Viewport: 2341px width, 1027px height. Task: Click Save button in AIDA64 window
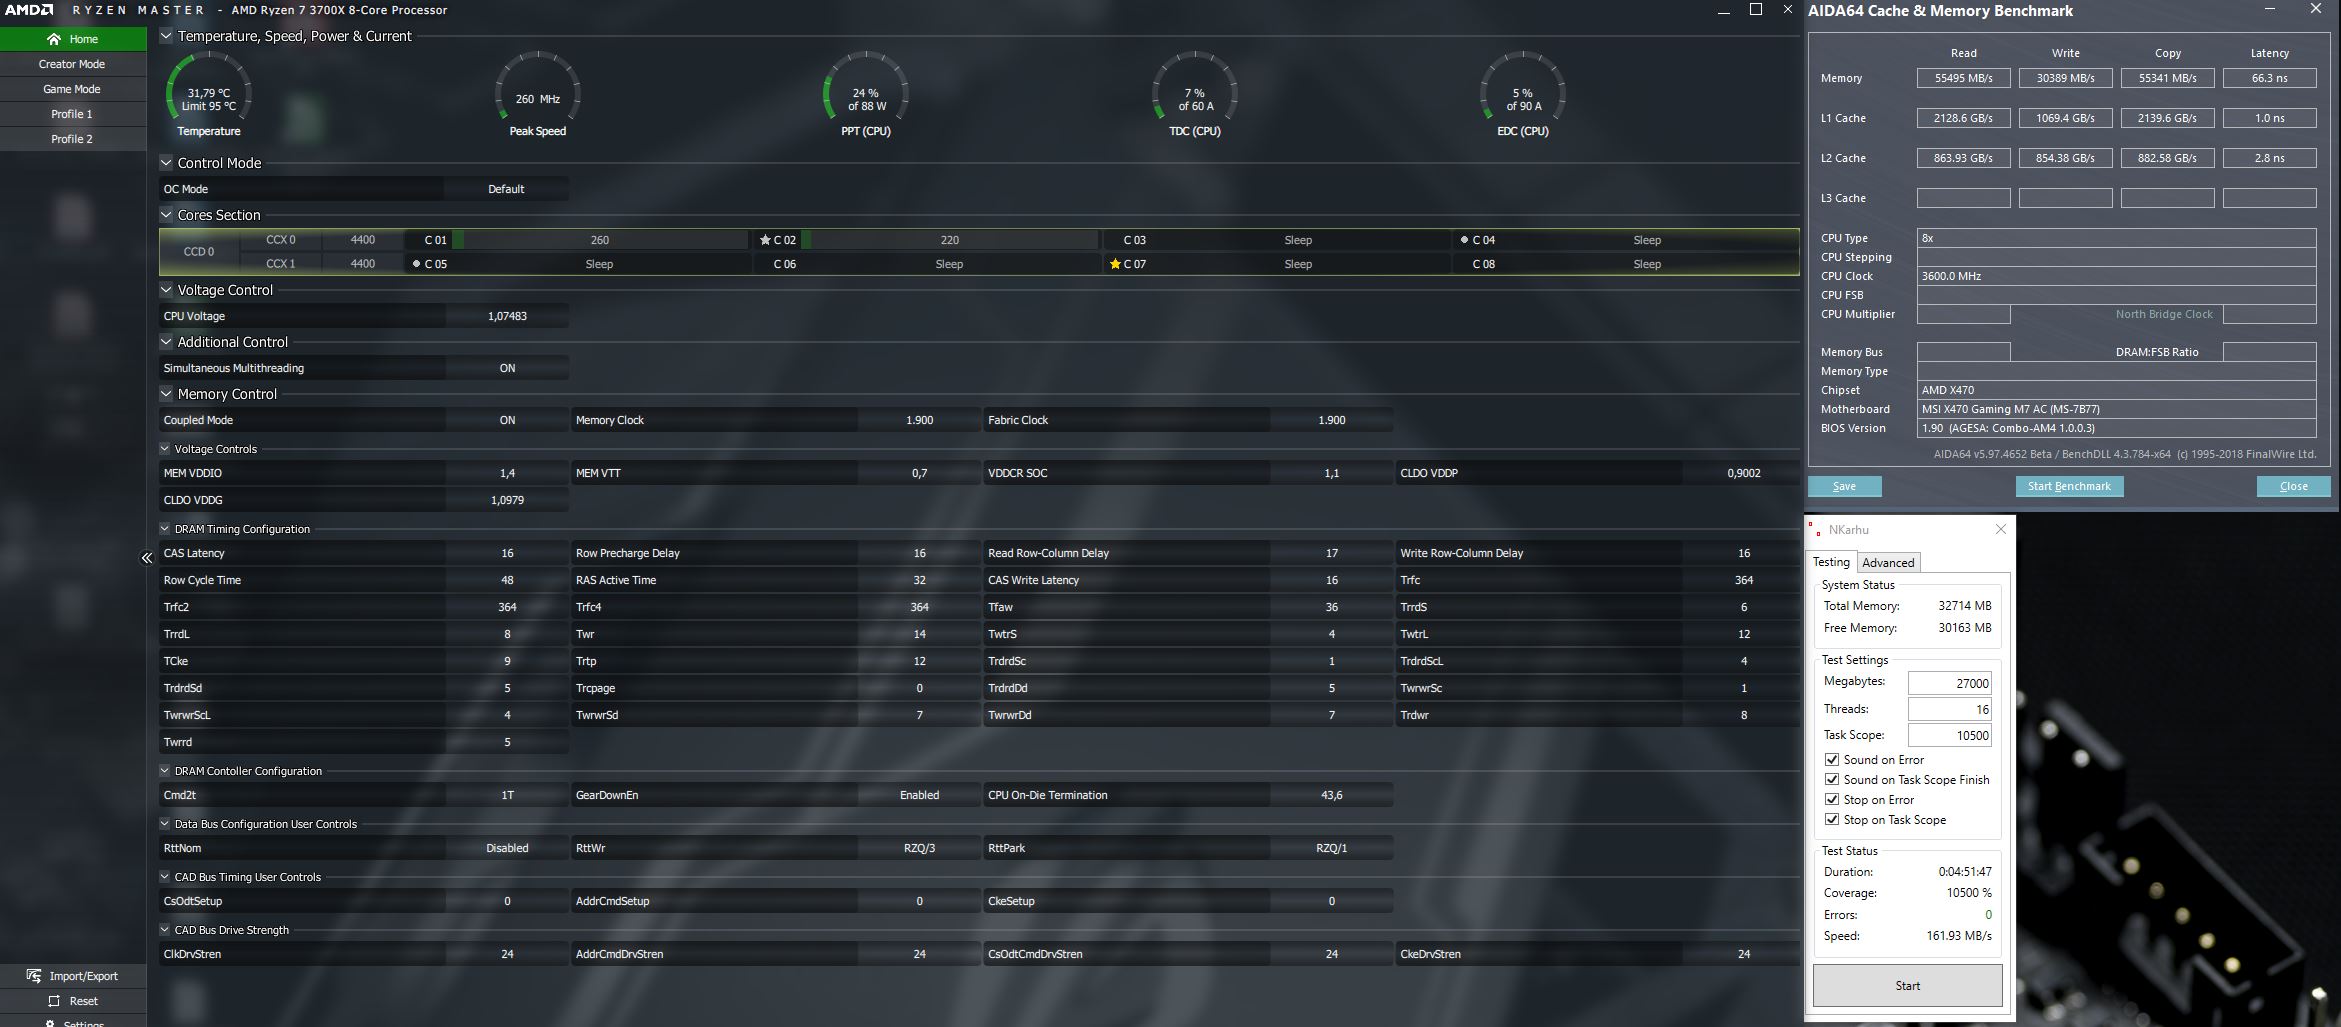(1845, 486)
